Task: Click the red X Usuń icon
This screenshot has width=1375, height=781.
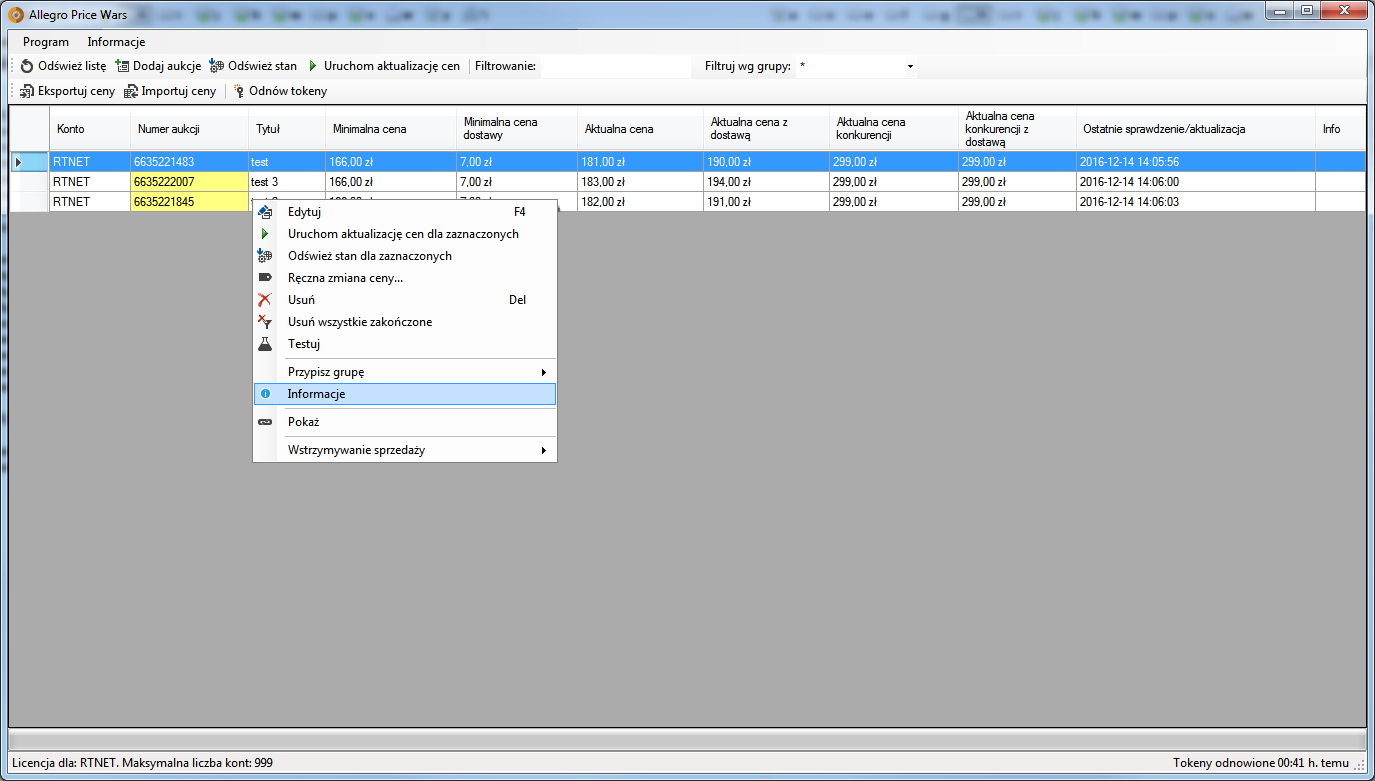Action: pos(265,300)
